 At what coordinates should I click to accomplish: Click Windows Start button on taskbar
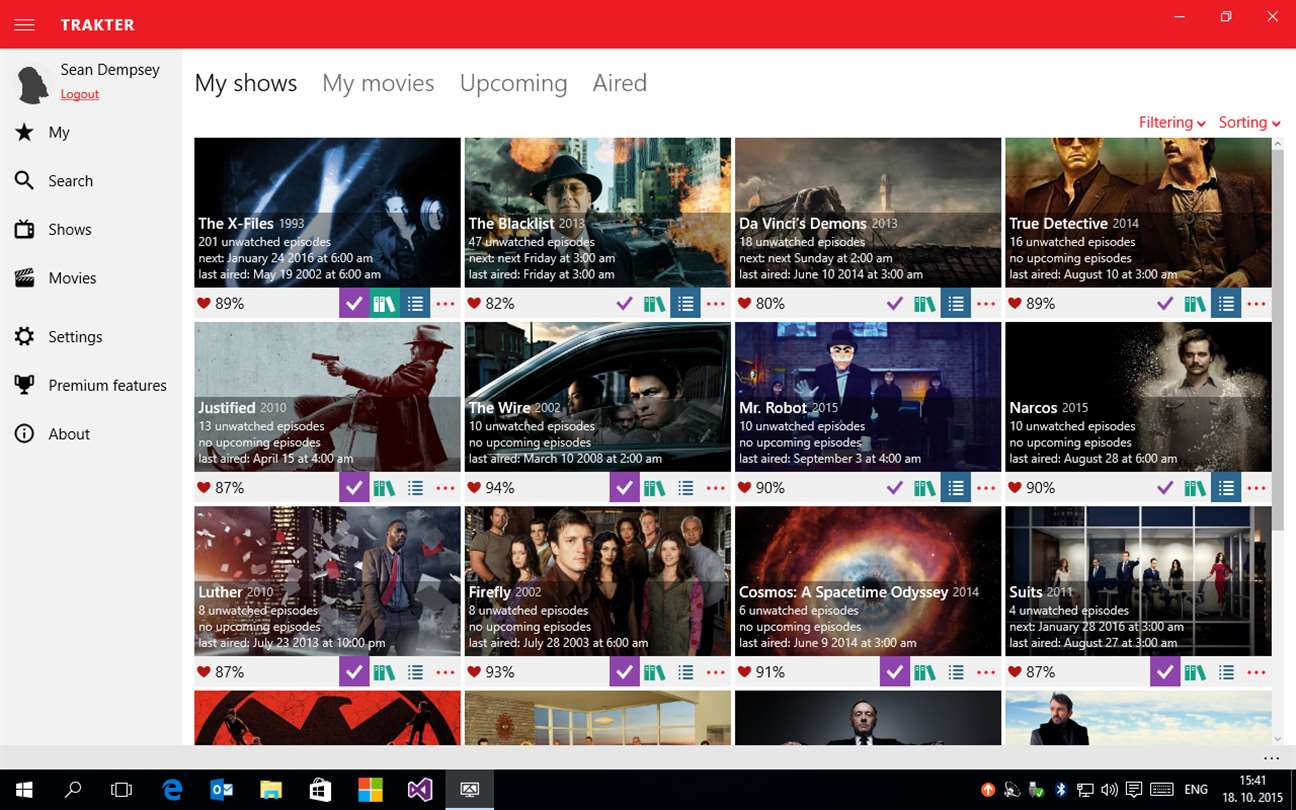24,790
